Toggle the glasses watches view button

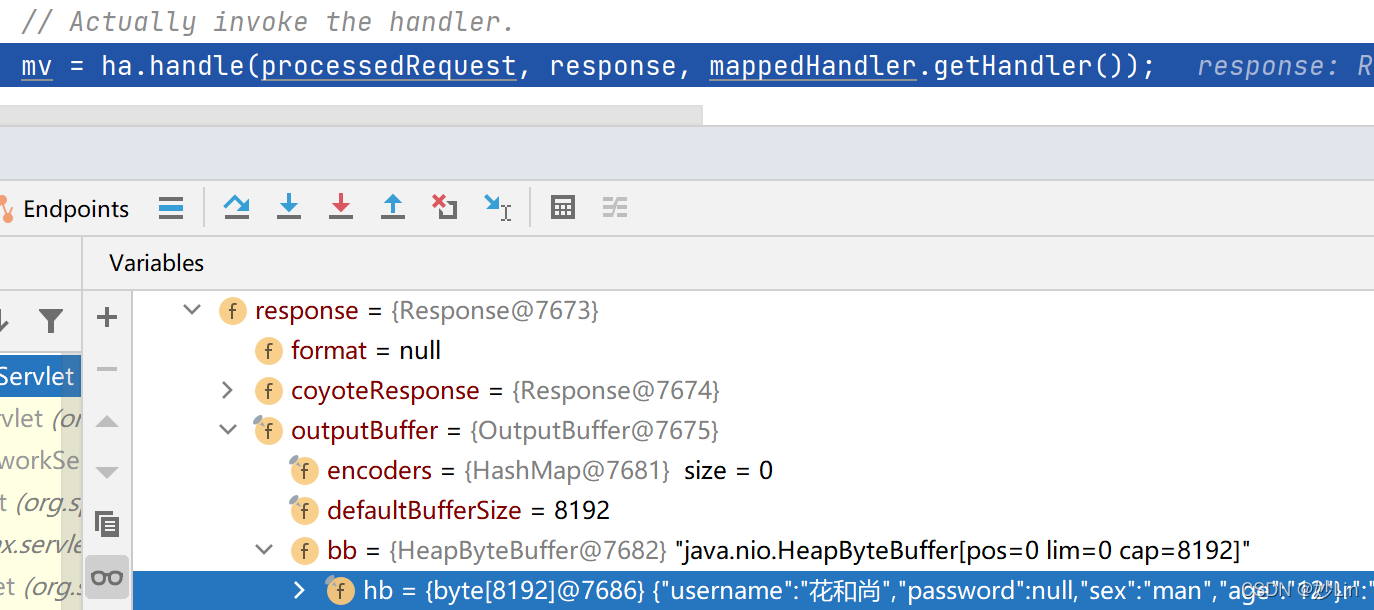pyautogui.click(x=106, y=577)
